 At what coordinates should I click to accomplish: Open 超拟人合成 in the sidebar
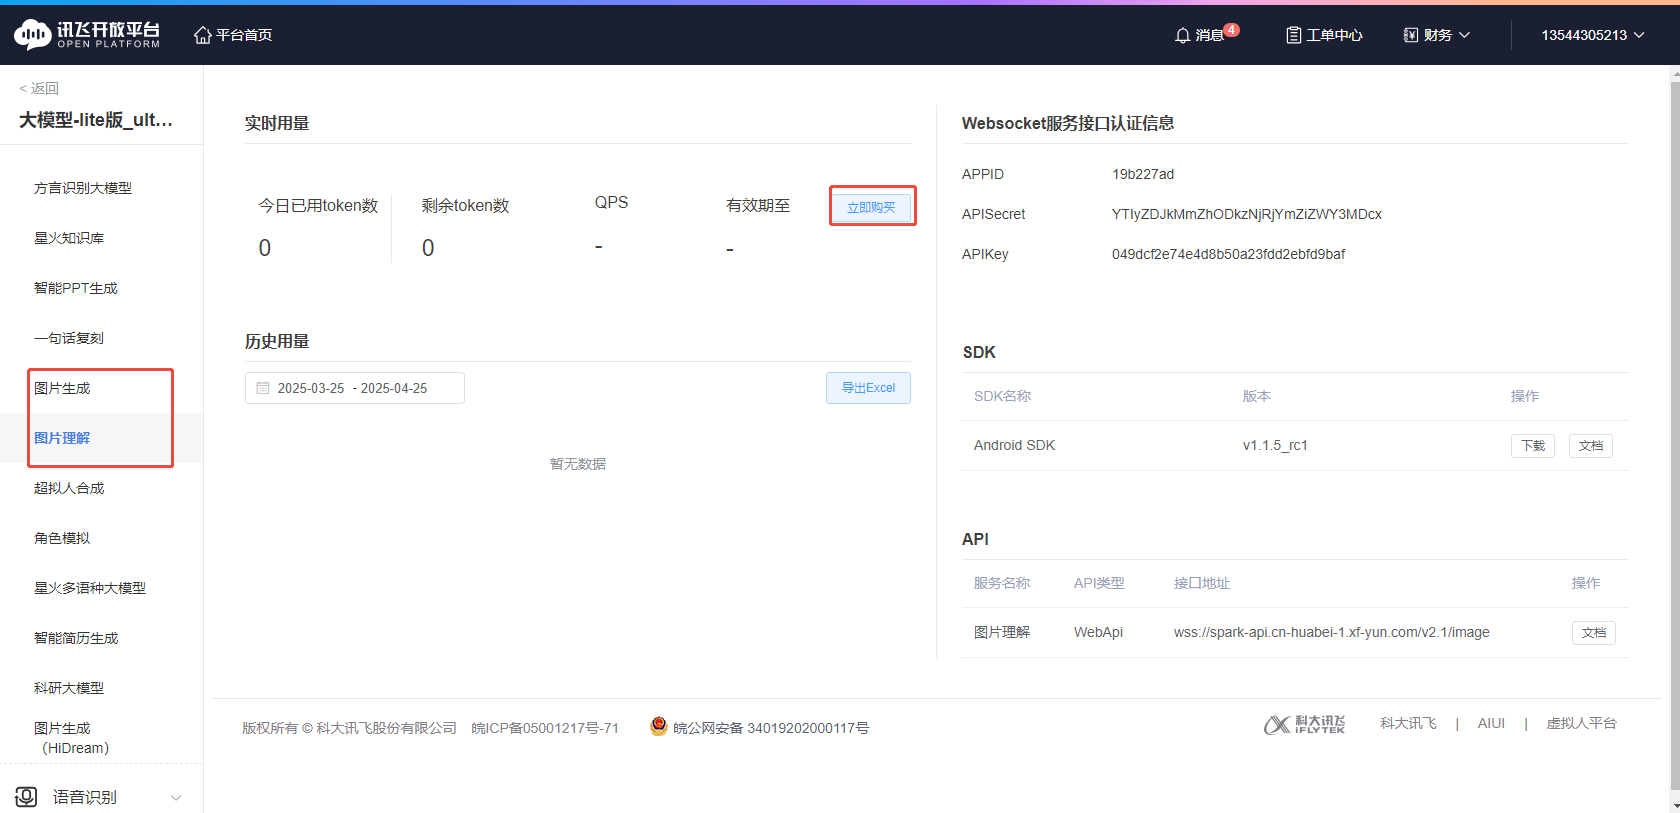point(69,488)
